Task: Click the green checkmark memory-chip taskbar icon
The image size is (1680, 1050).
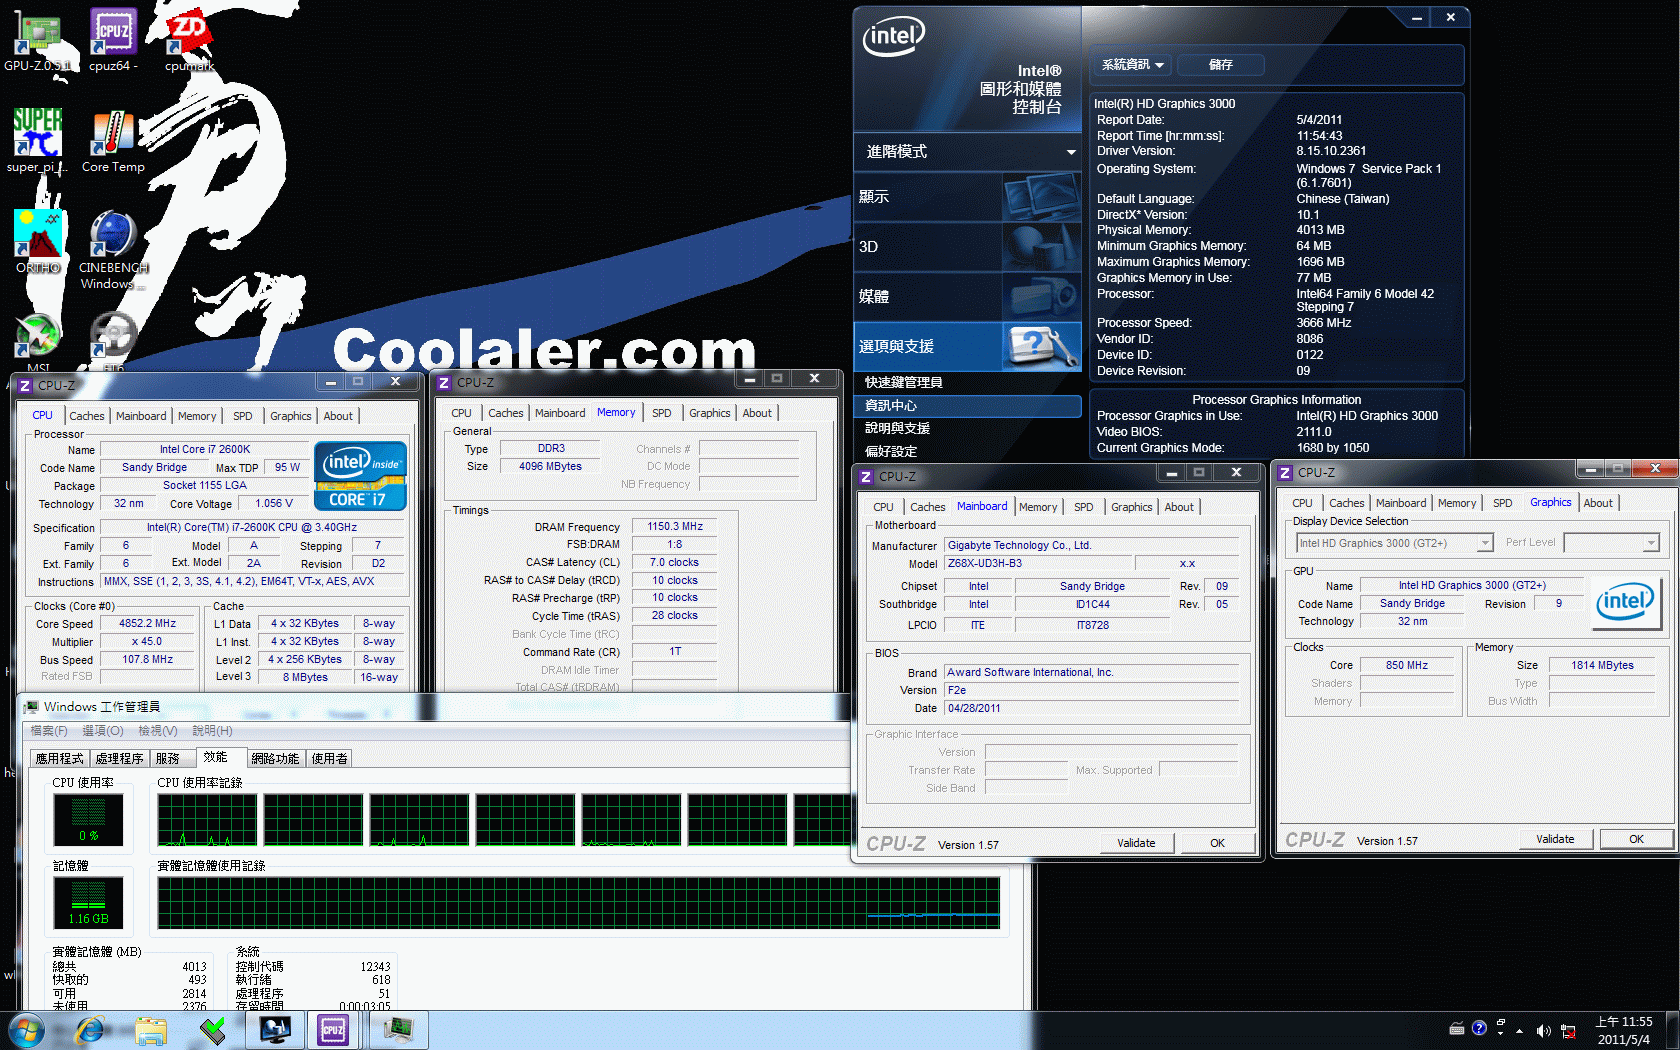Action: click(x=212, y=1030)
